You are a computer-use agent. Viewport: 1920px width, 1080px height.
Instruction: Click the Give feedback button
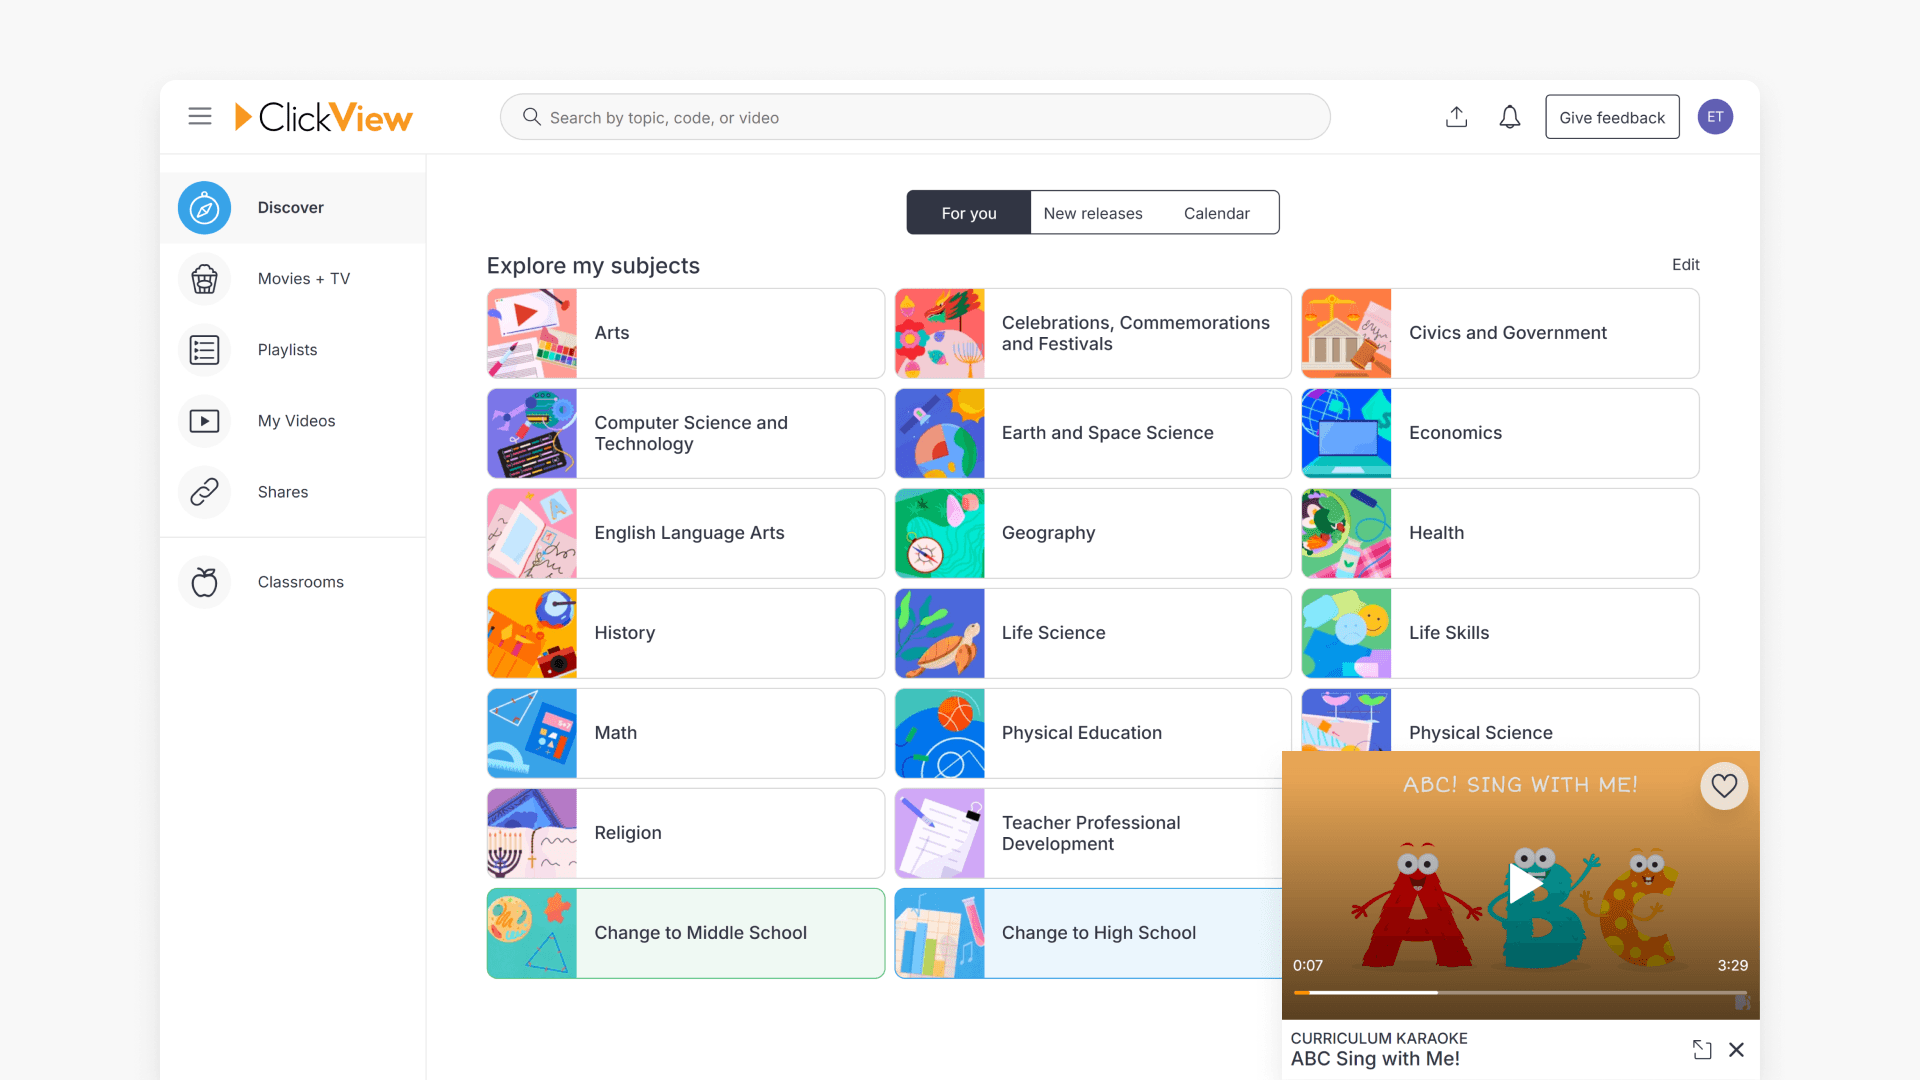[x=1612, y=117]
